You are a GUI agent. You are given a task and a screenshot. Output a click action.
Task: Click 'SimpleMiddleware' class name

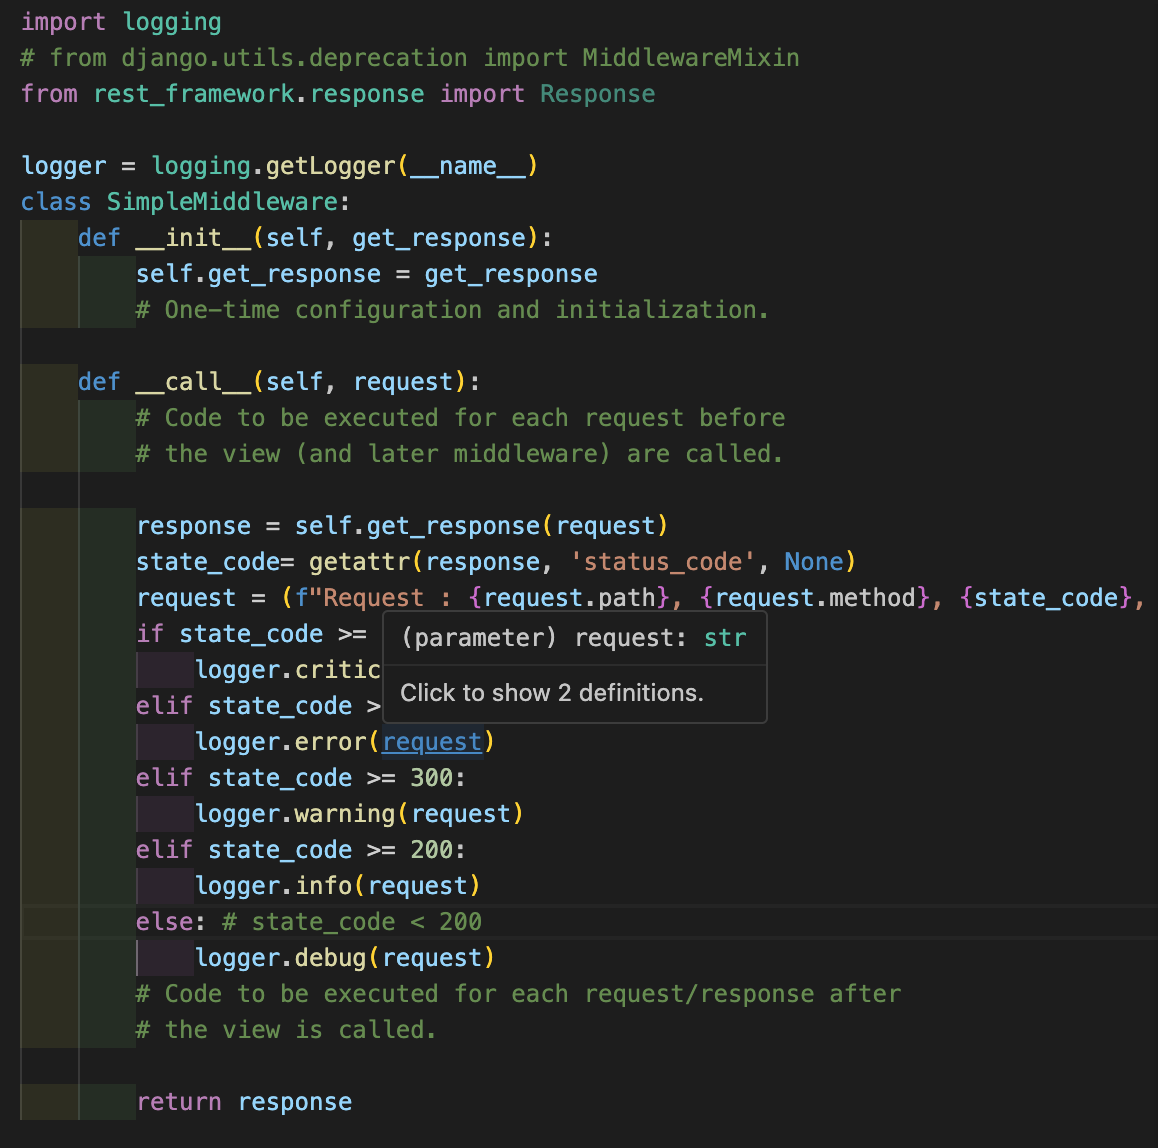222,202
